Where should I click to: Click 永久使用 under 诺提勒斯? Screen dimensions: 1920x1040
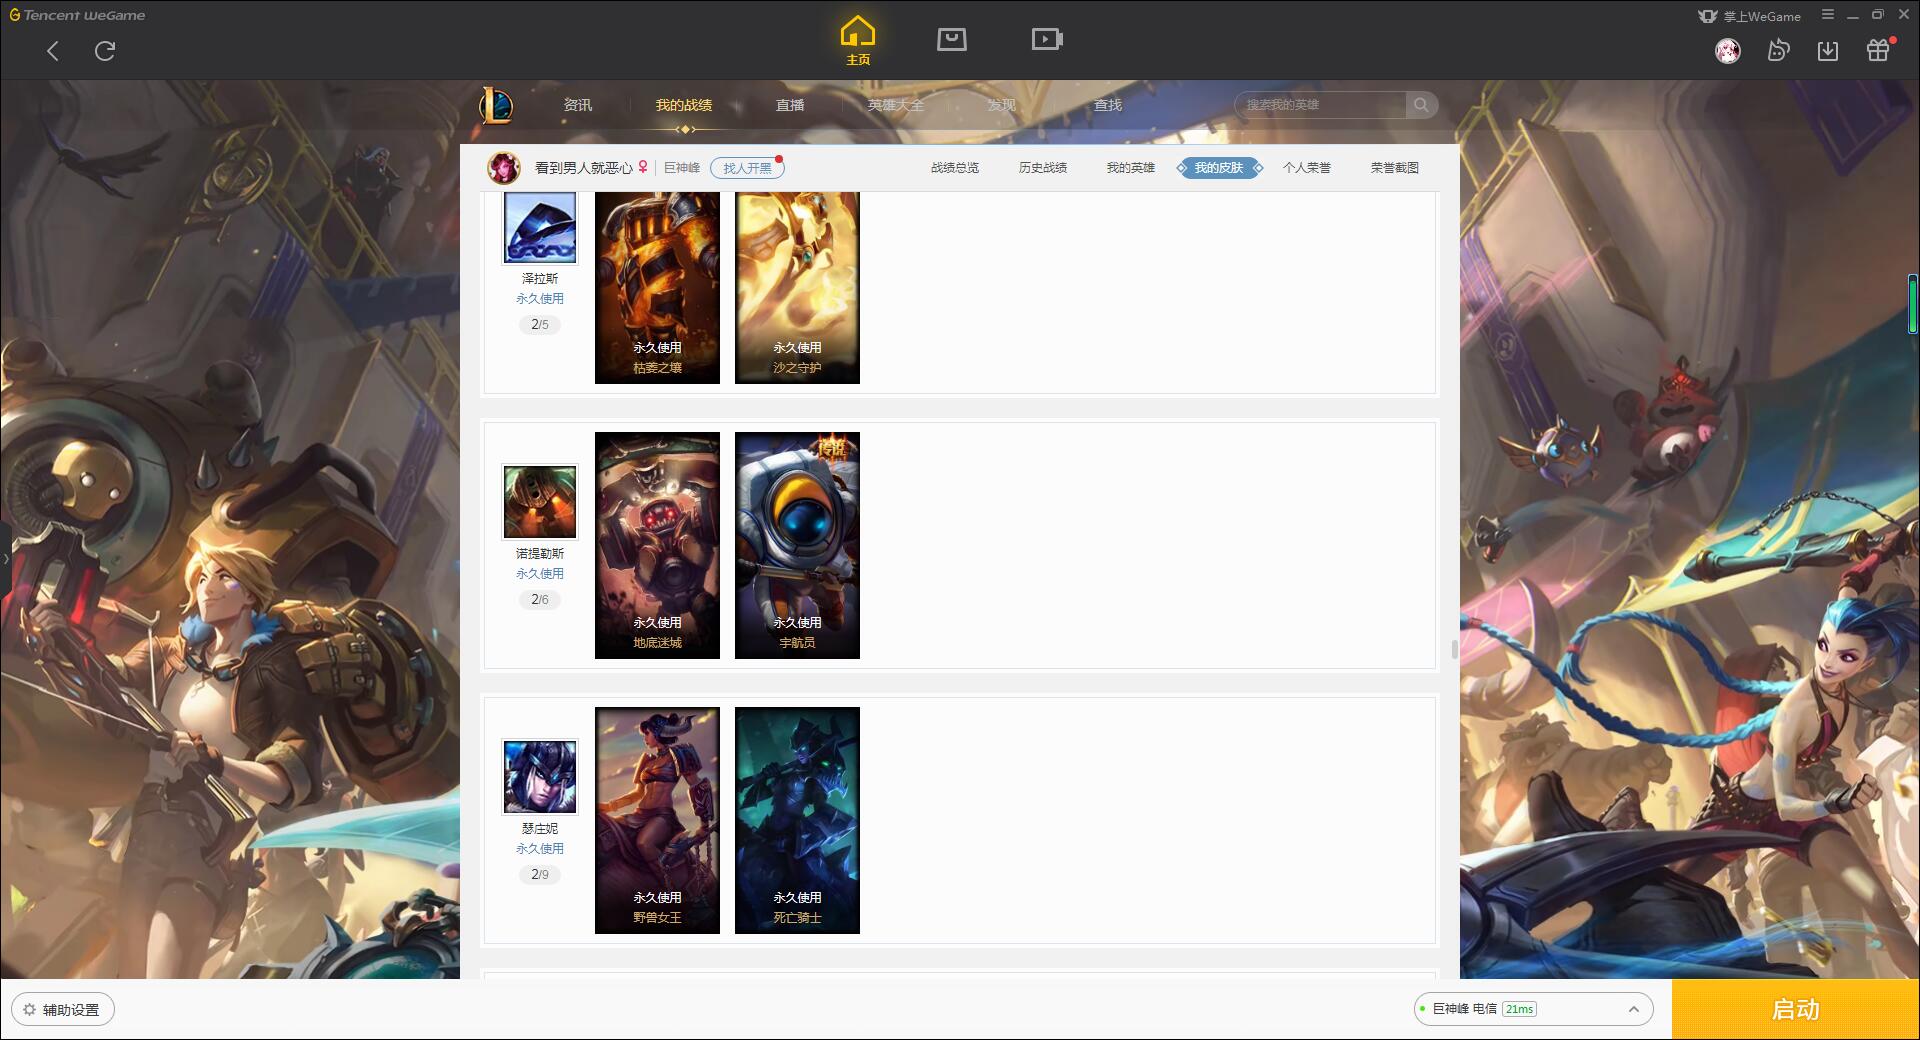click(540, 574)
